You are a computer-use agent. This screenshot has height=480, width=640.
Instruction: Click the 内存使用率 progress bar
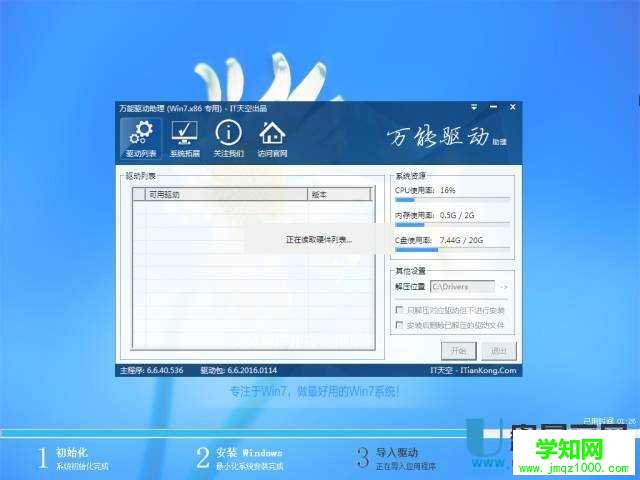click(452, 224)
